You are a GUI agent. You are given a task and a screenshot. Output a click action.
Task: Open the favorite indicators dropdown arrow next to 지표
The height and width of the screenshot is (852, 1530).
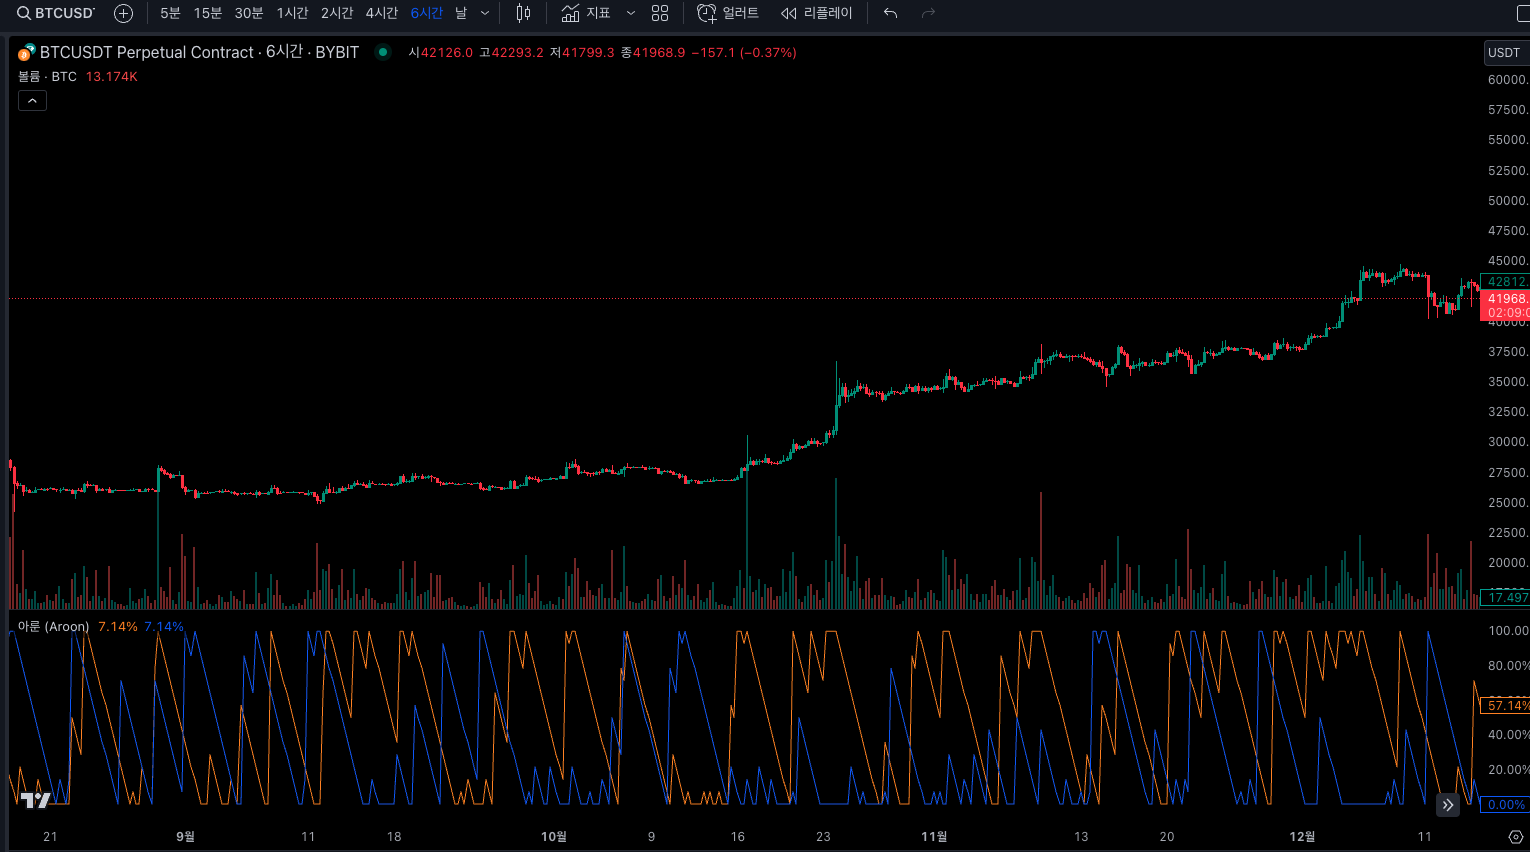pyautogui.click(x=630, y=13)
